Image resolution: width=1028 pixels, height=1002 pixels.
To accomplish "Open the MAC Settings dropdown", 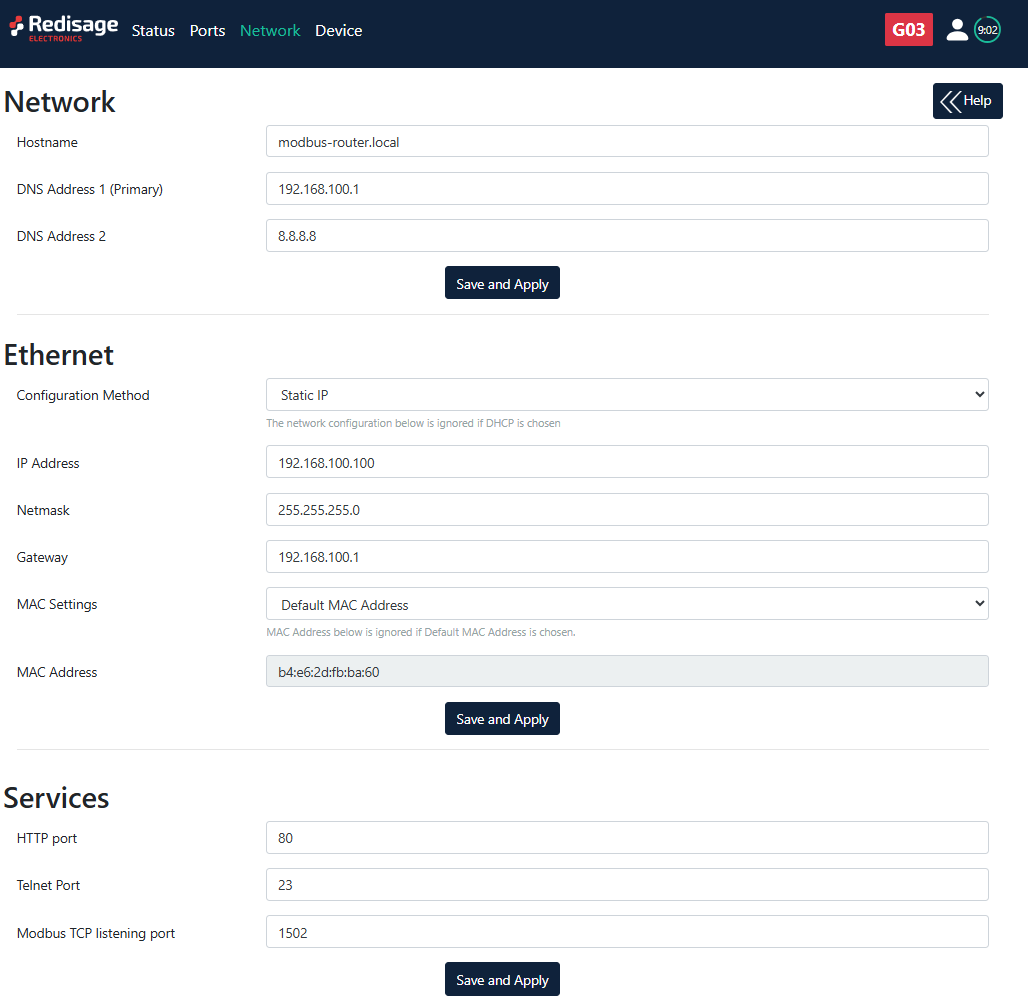I will coord(627,604).
